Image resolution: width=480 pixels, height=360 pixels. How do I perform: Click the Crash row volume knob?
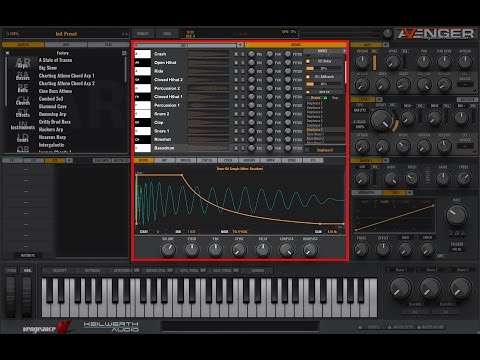(x=252, y=54)
